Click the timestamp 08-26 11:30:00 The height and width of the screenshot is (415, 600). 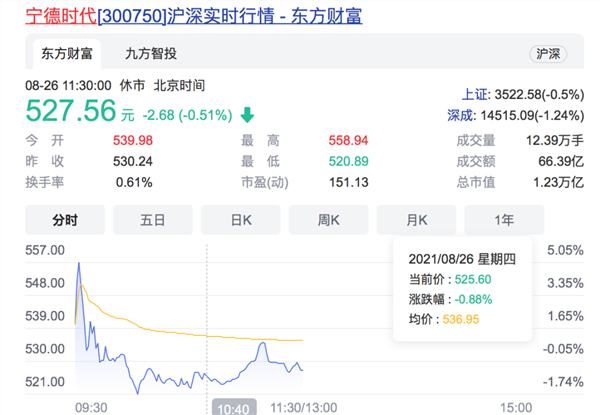[x=68, y=85]
